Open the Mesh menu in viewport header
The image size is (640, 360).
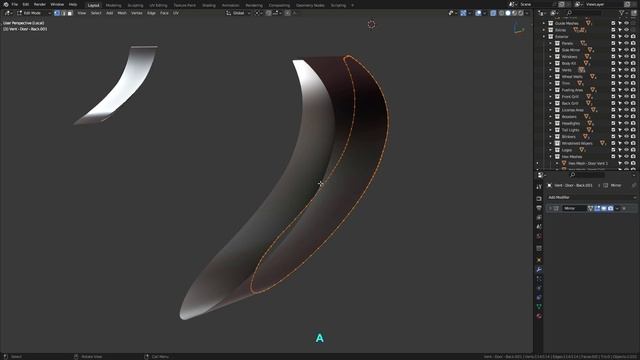122,13
